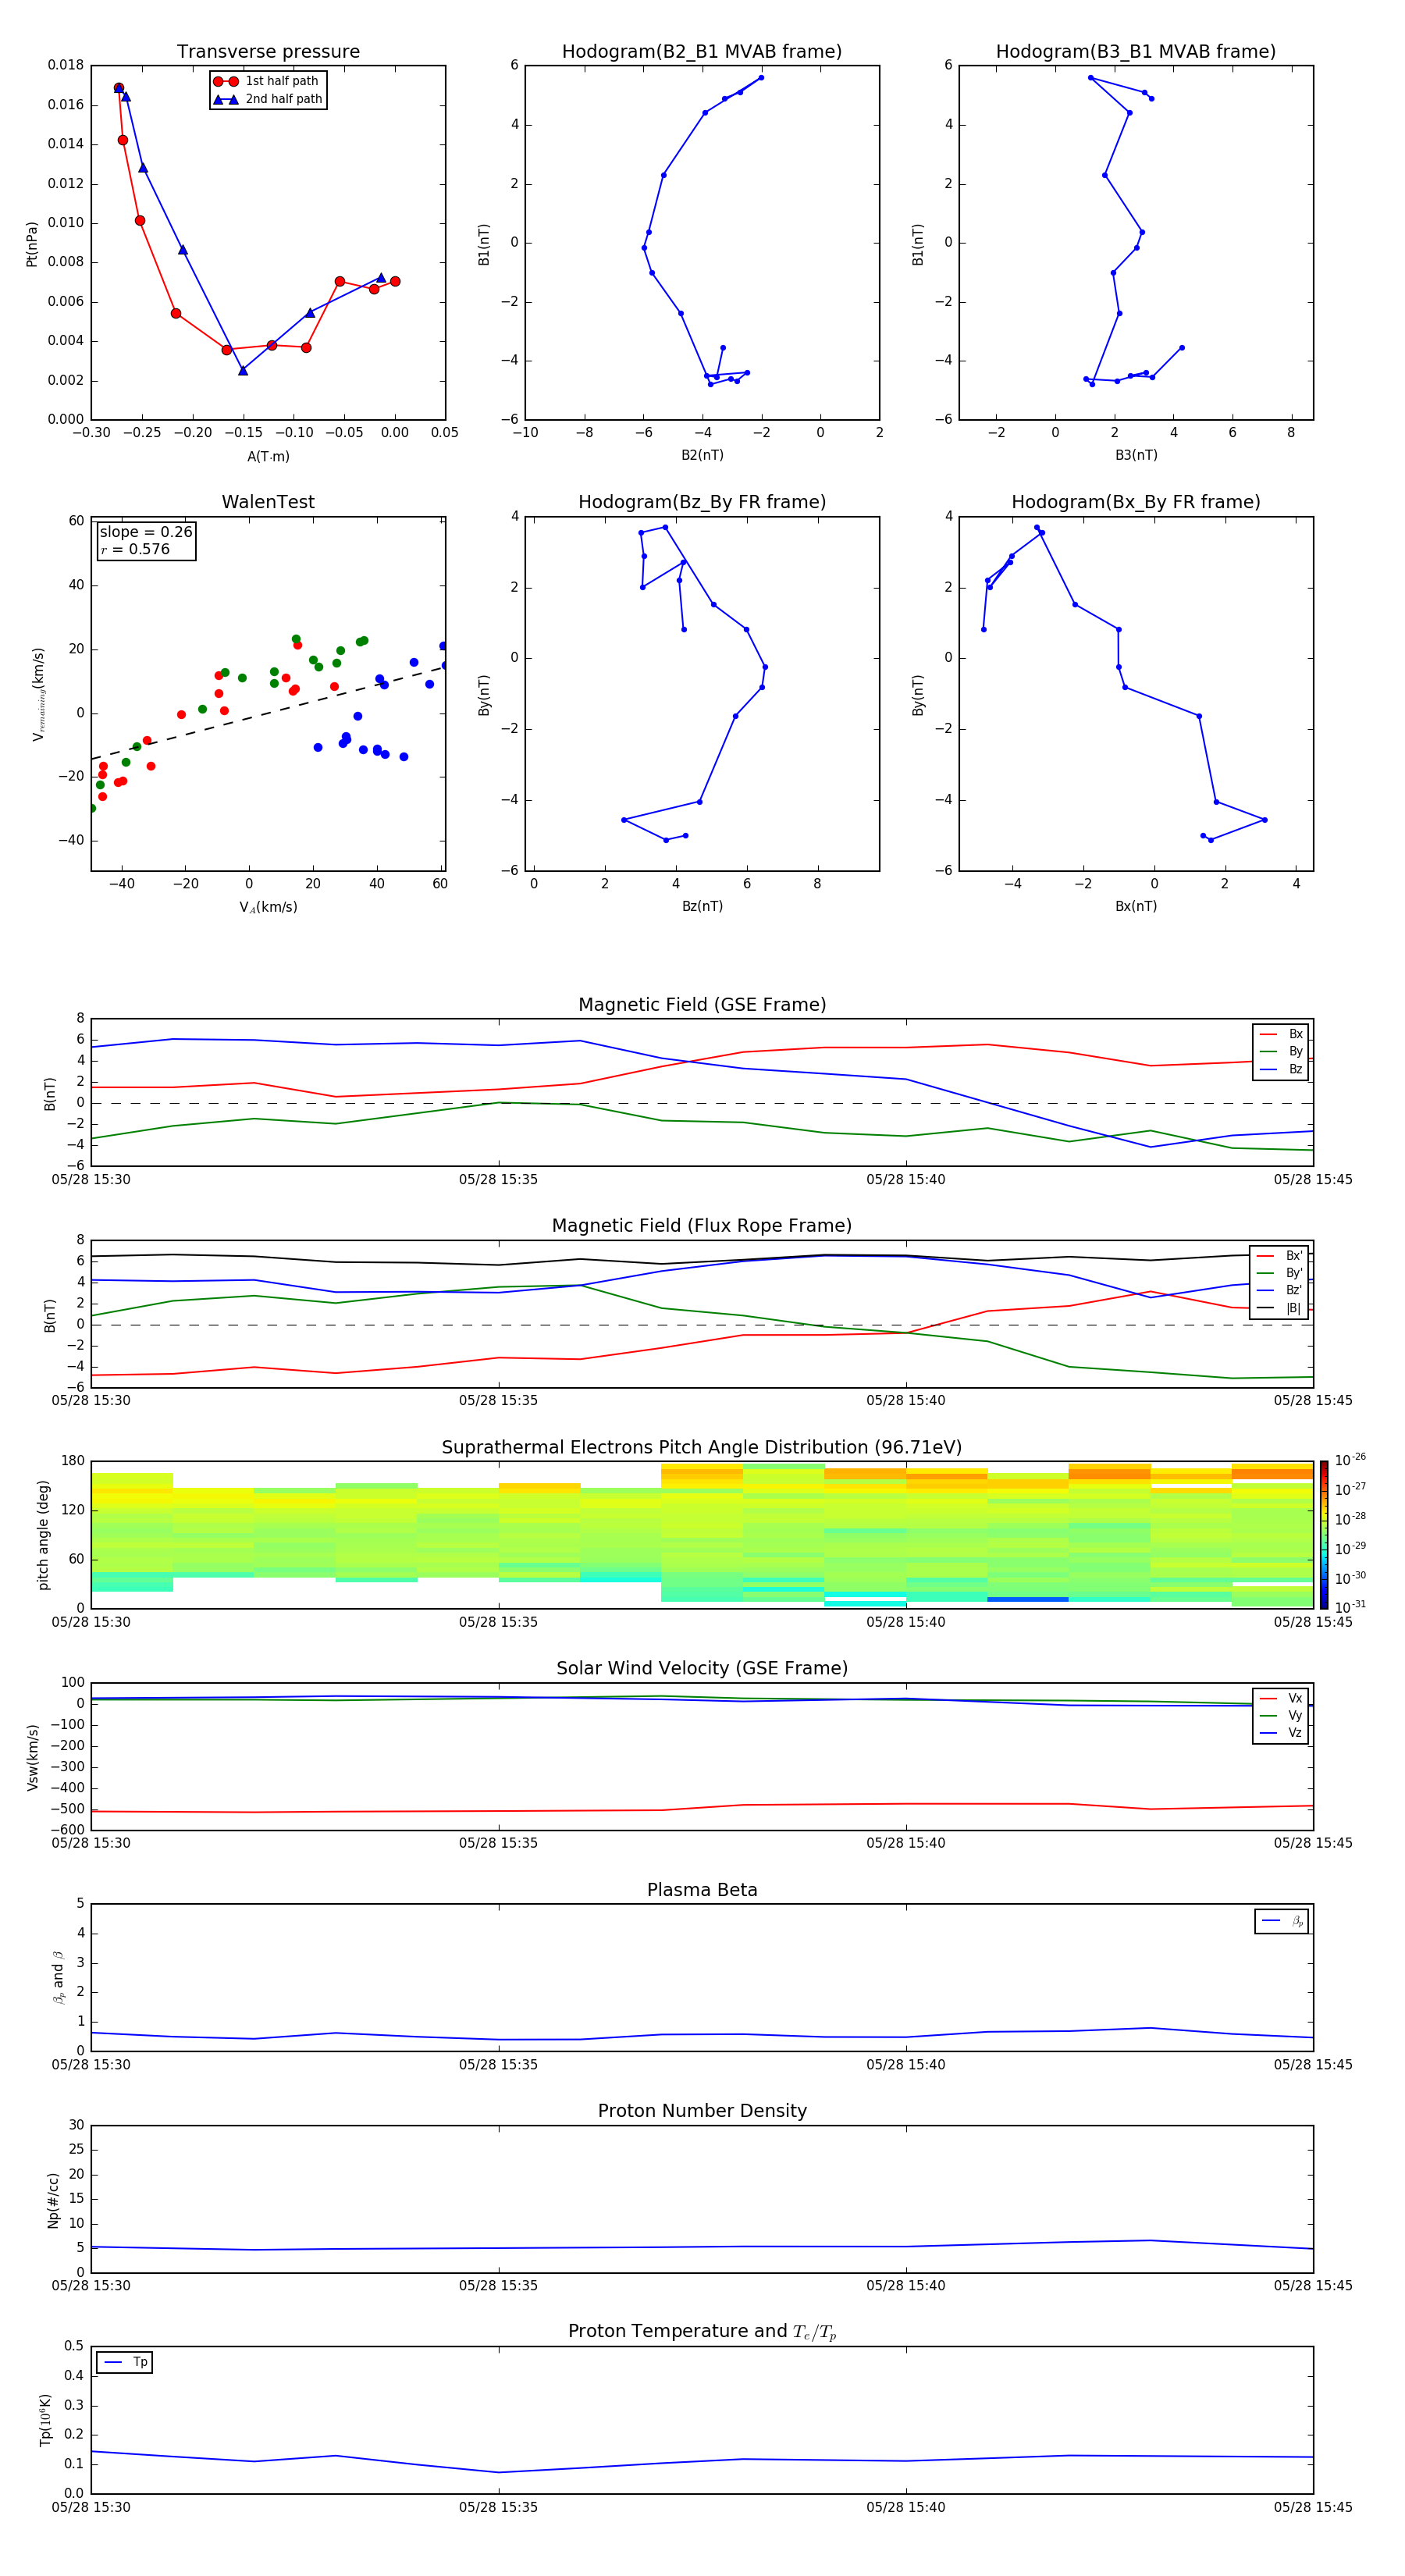Select the "Proton Temperature and Te/Tp" title
Viewport: 1405px width, 2576px height.
pos(702,2332)
